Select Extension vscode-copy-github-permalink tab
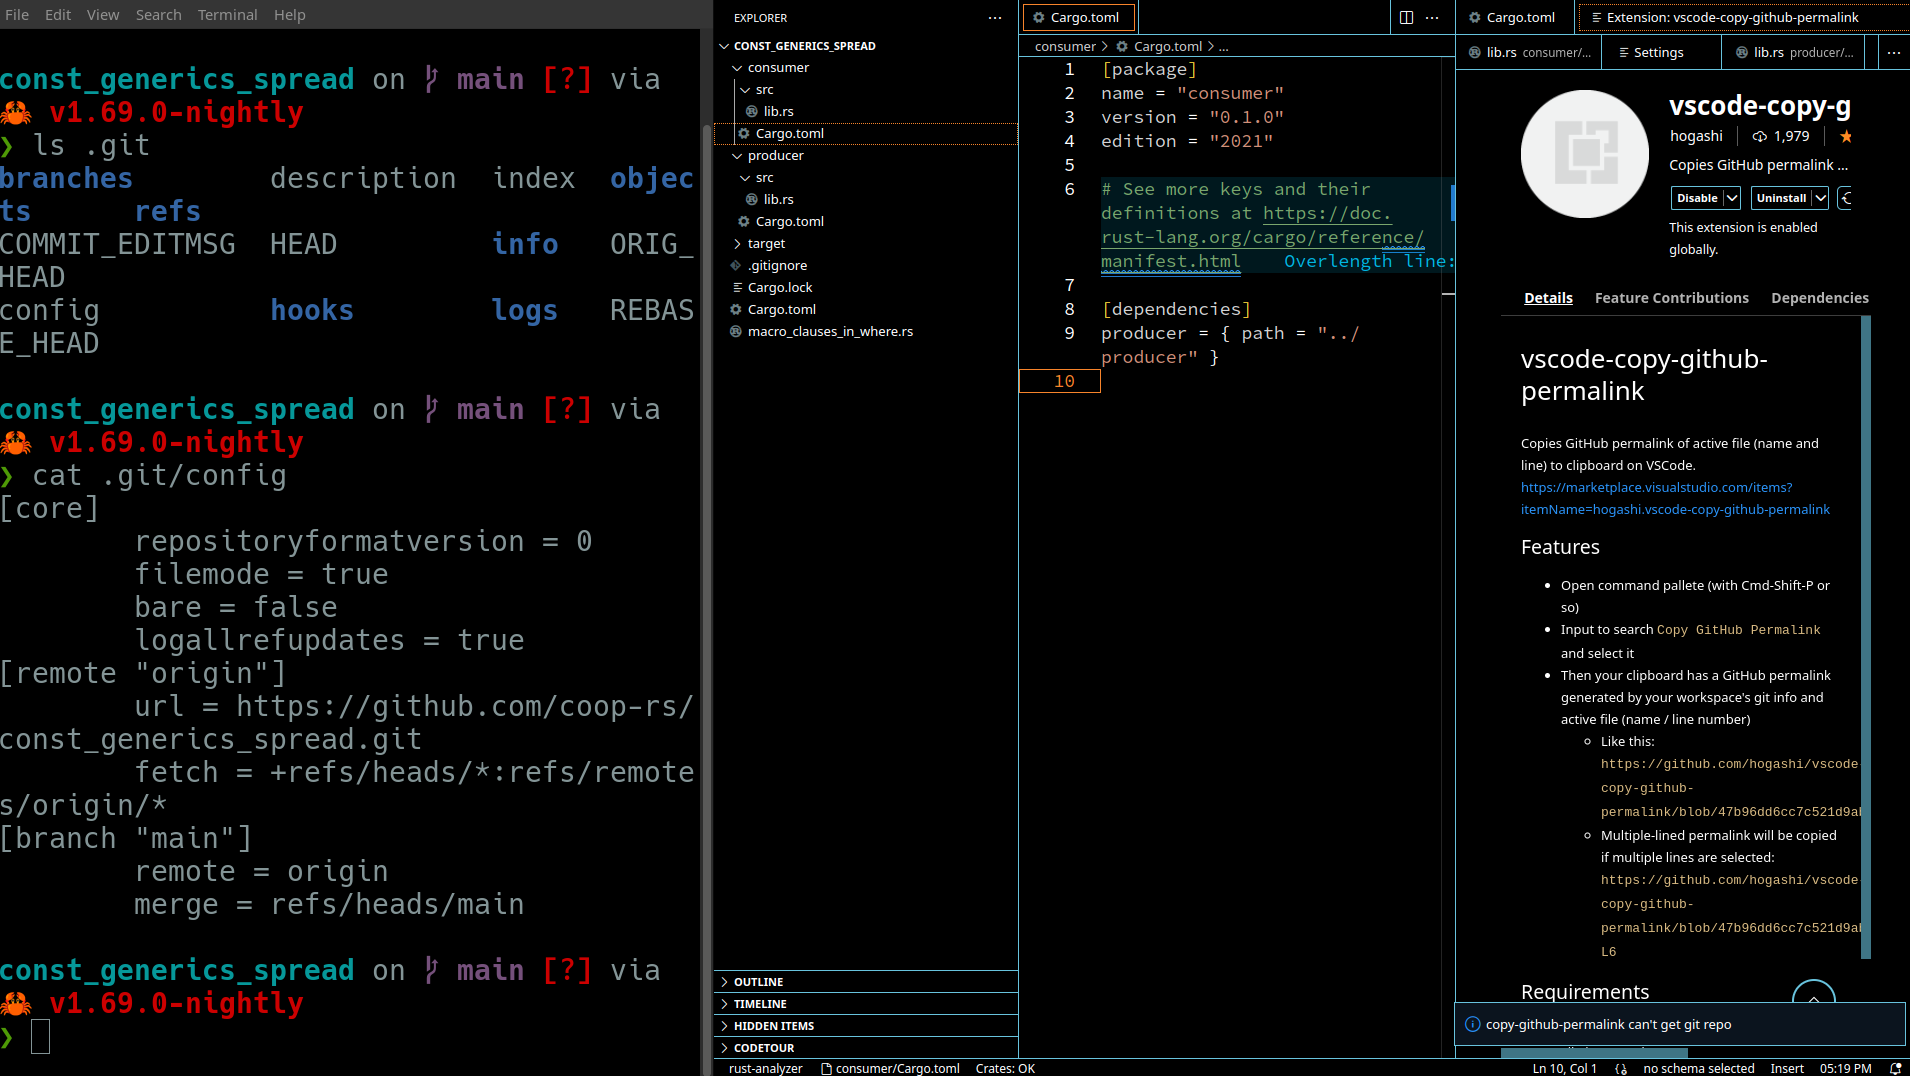Image resolution: width=1910 pixels, height=1076 pixels. (x=1742, y=18)
